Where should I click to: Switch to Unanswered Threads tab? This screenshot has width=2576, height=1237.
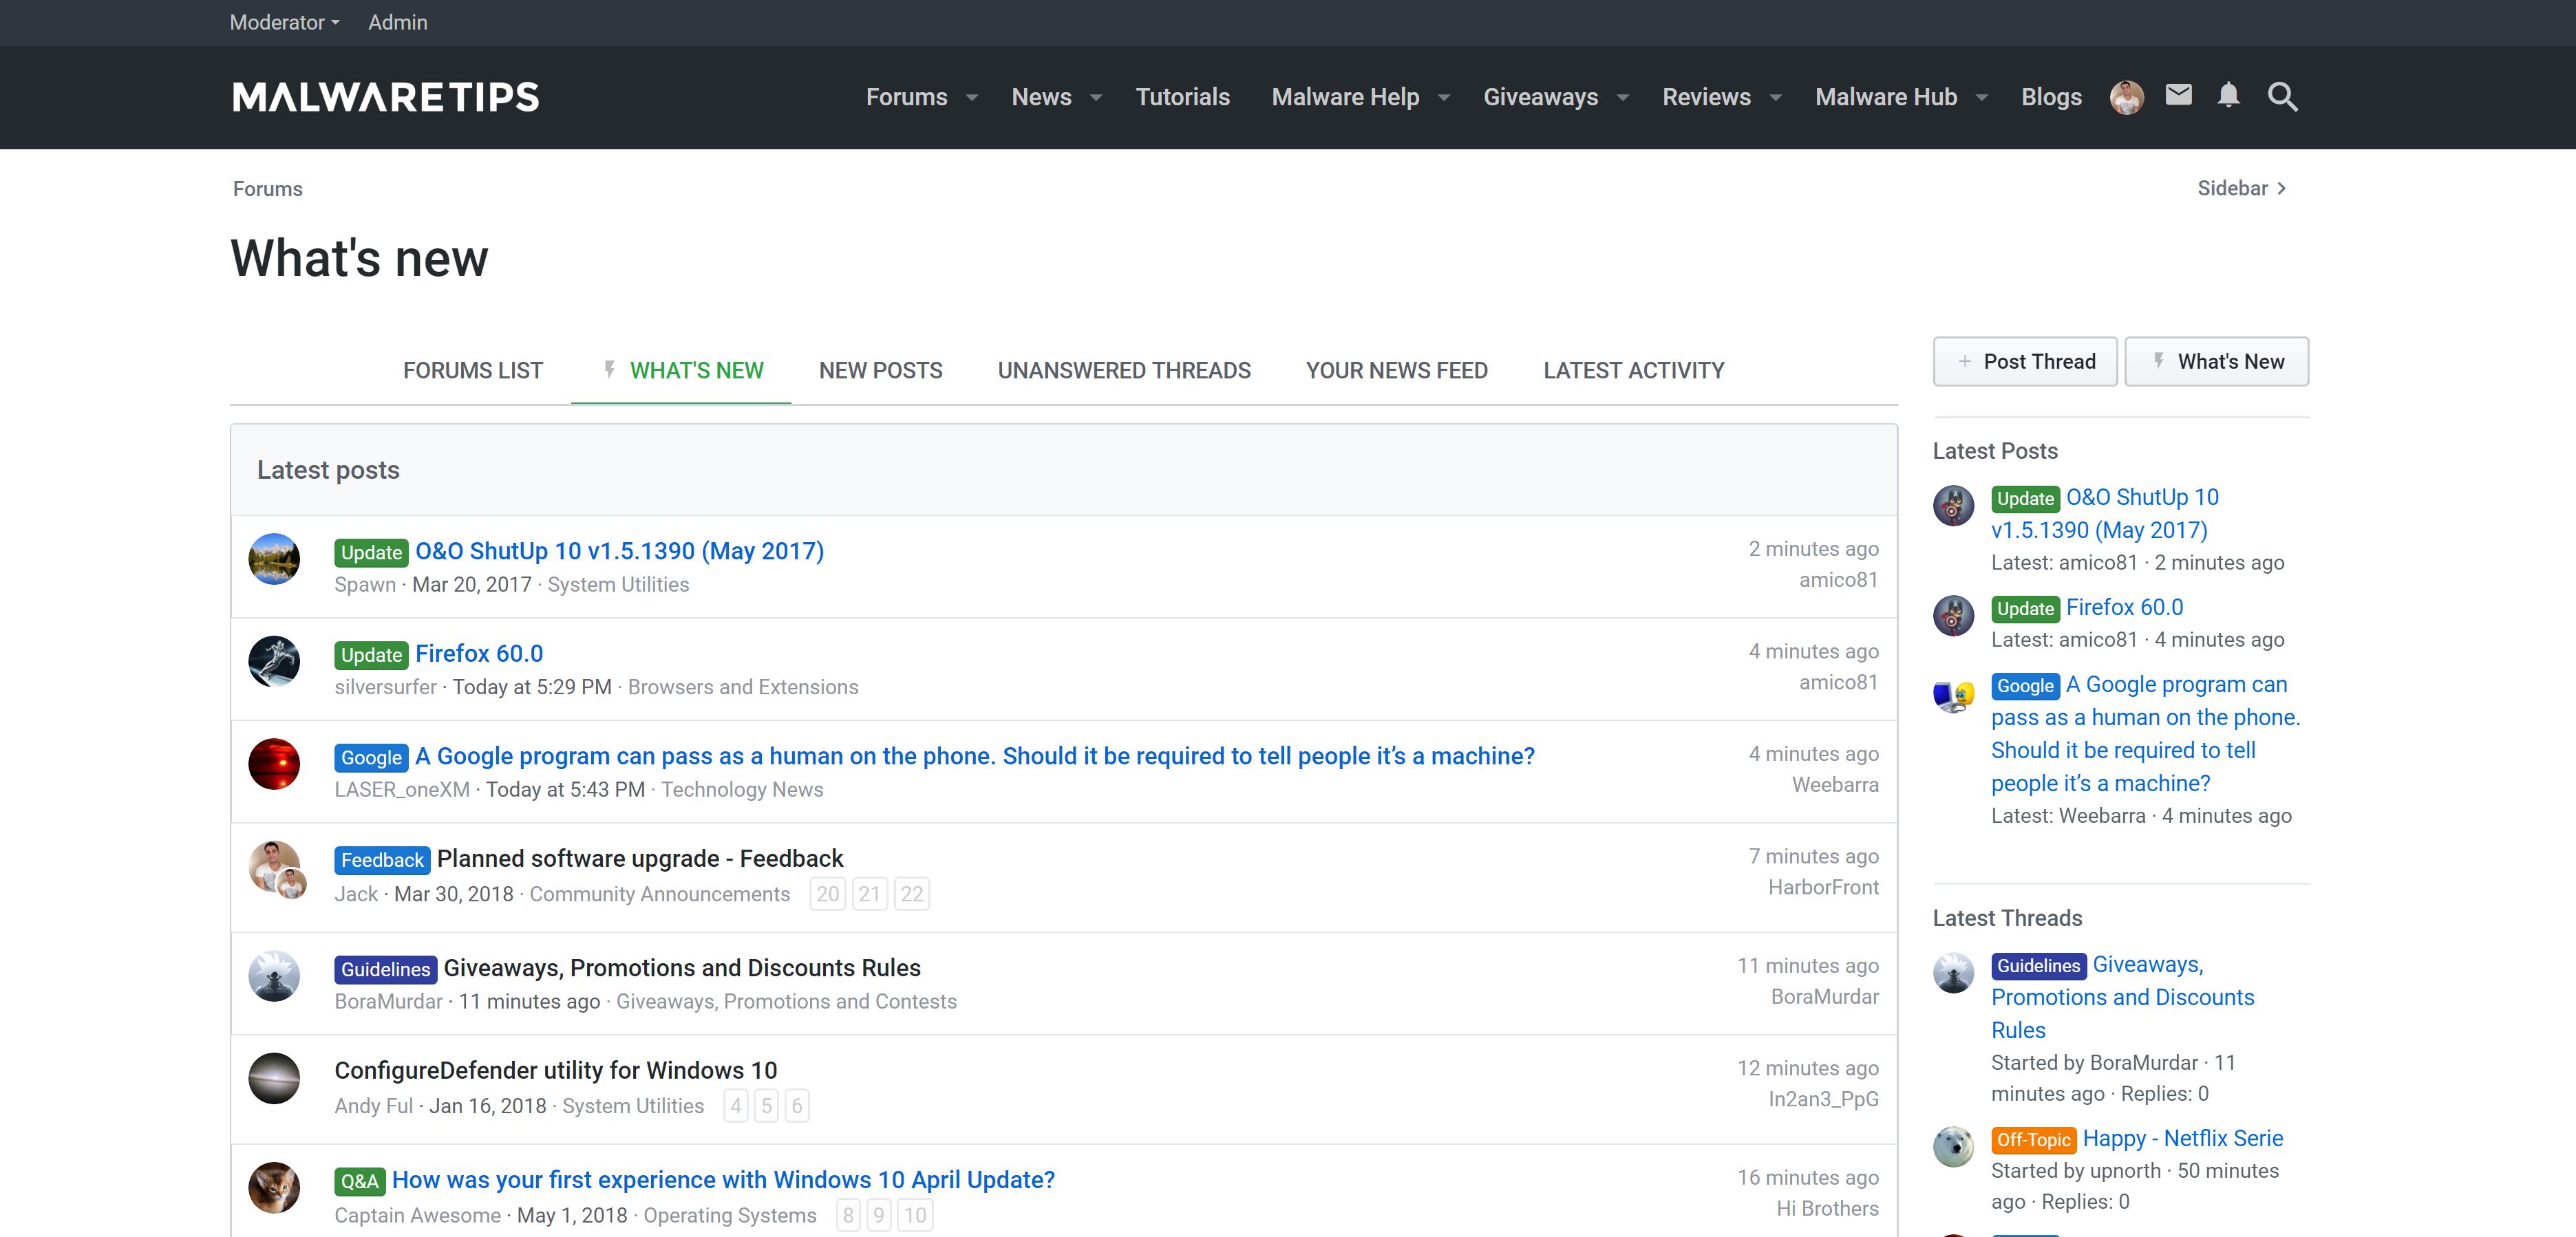1124,370
